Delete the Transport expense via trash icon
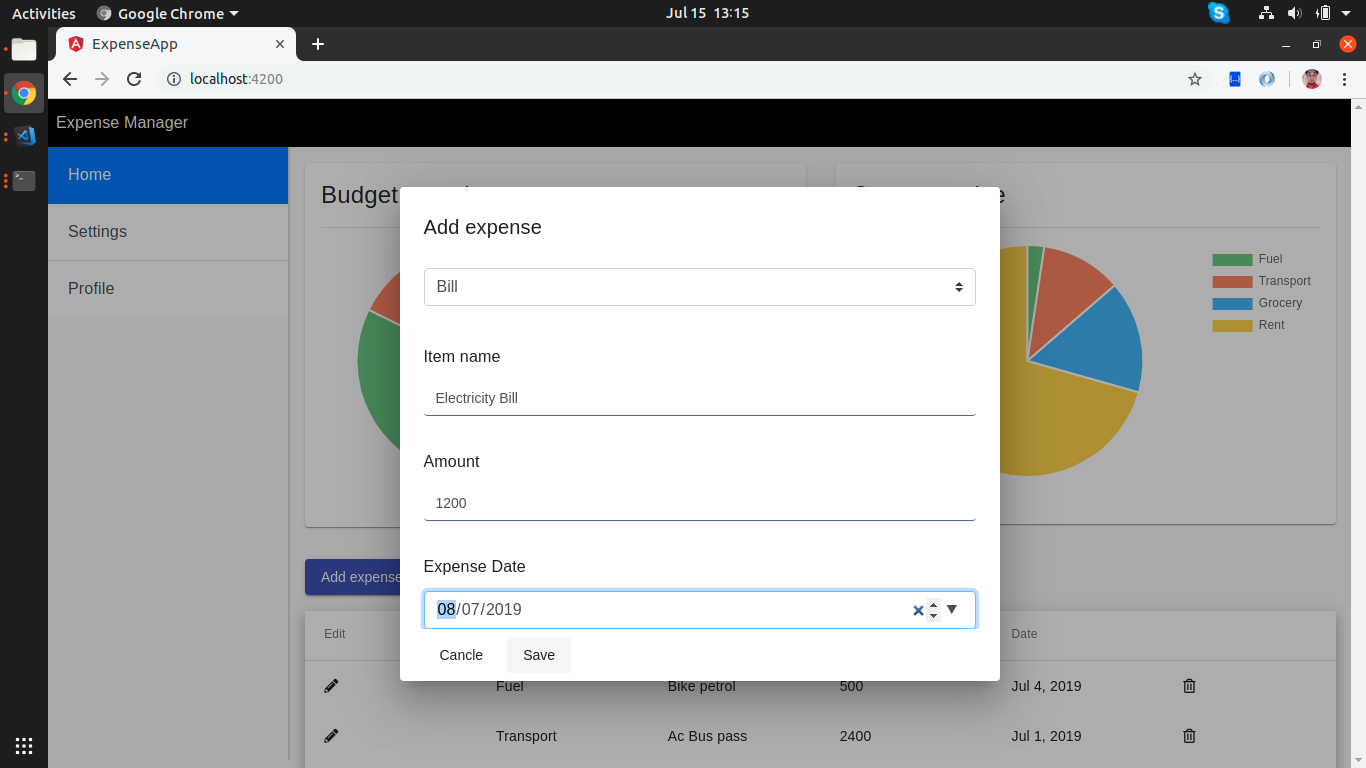The height and width of the screenshot is (768, 1366). (1189, 736)
